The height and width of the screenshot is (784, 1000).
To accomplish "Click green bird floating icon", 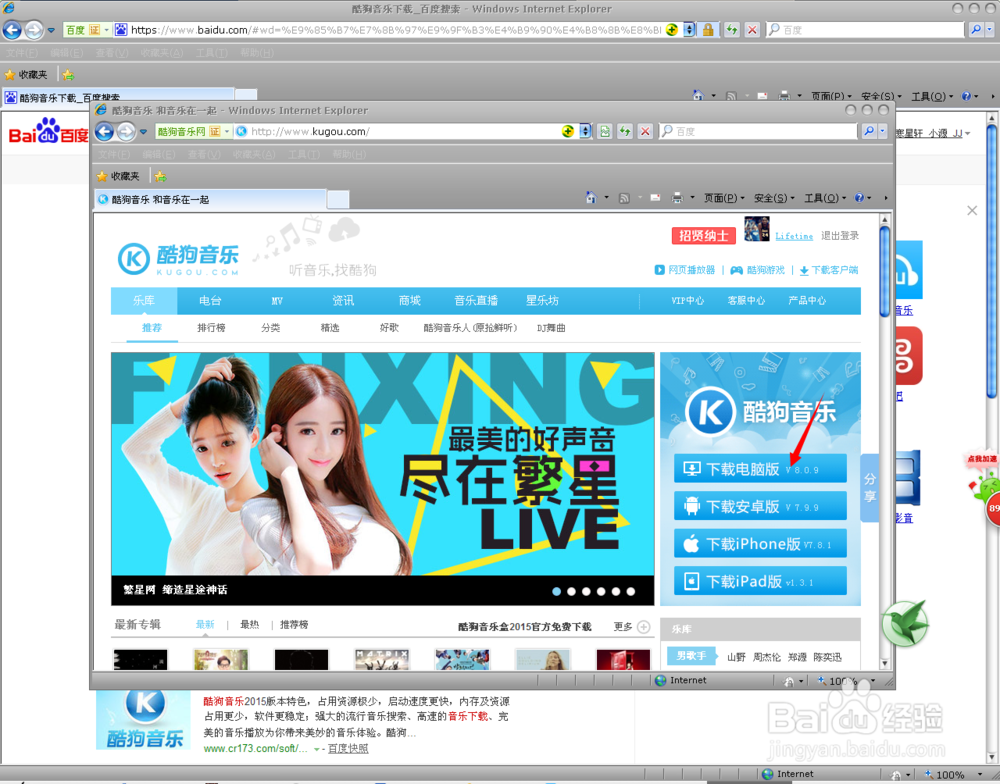I will [905, 623].
